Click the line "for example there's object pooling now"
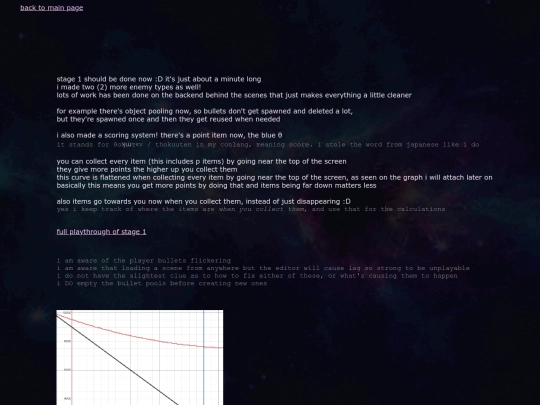 tap(205, 111)
